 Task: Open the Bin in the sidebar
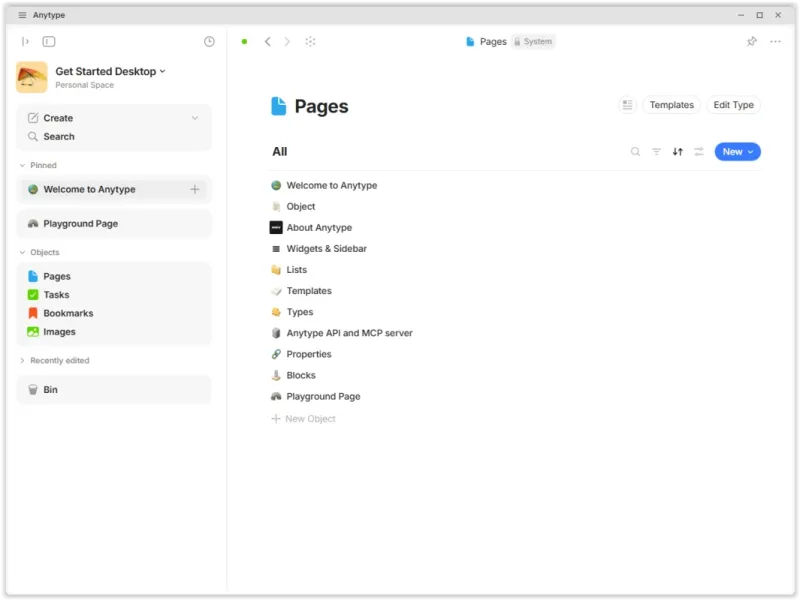click(114, 390)
